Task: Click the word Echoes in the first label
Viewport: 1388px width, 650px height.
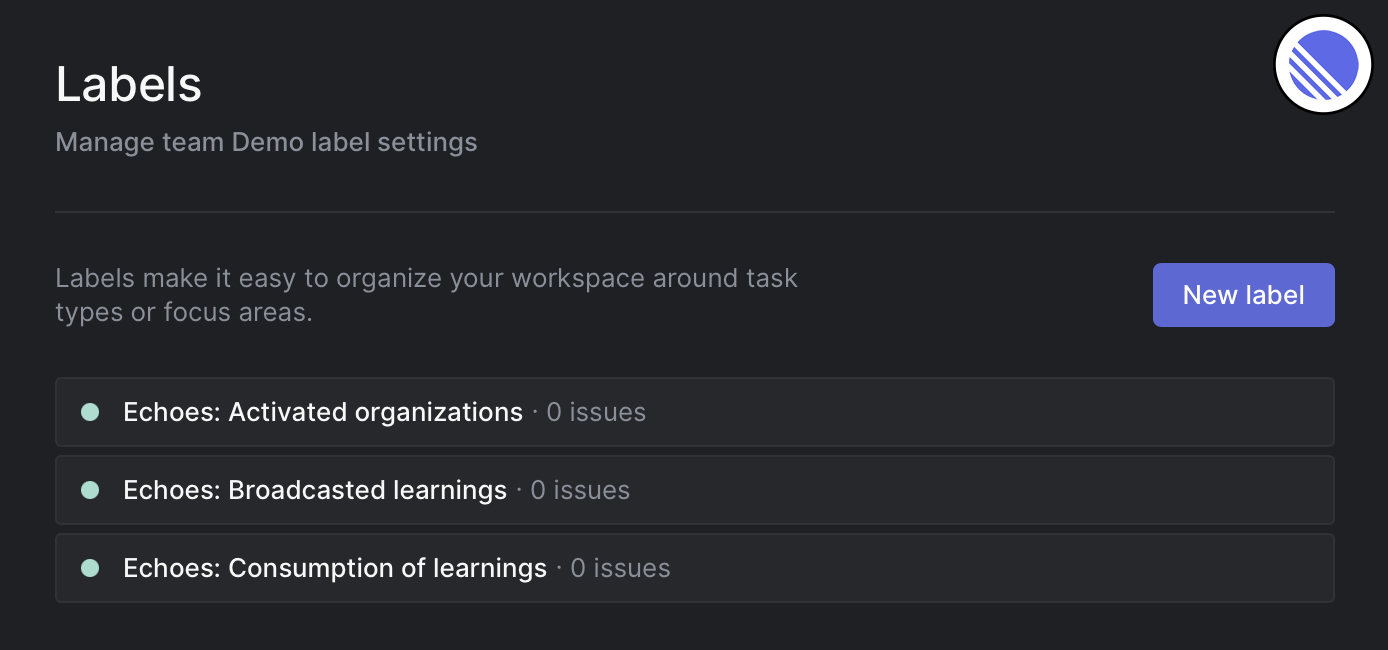Action: pos(171,412)
